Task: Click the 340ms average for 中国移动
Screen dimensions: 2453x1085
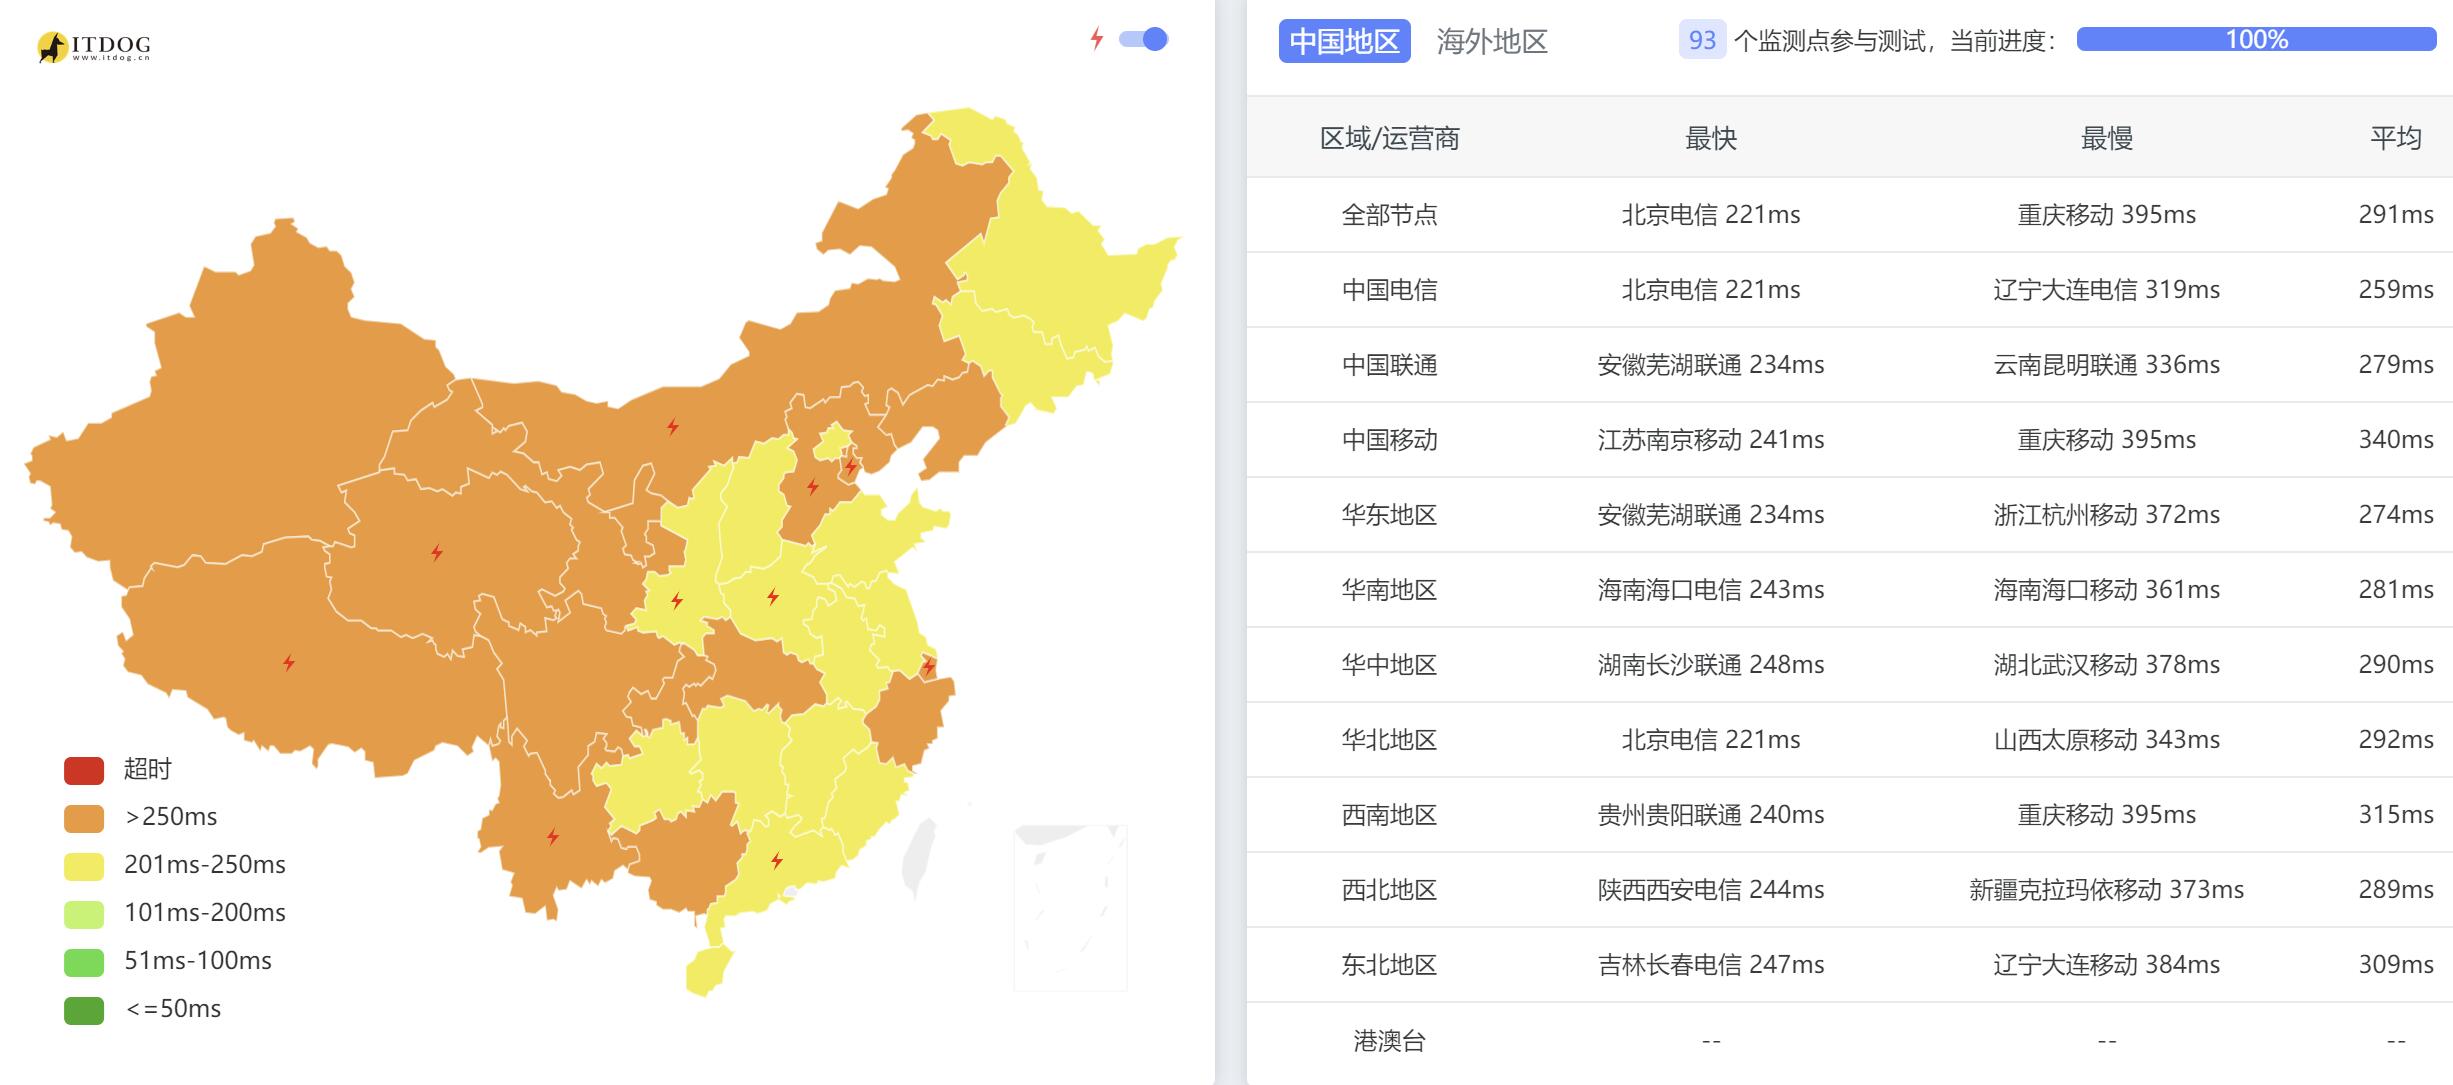Action: 2396,439
